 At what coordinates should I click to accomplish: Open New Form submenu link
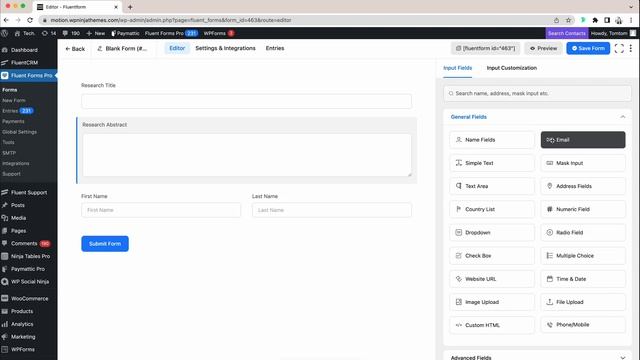click(14, 100)
